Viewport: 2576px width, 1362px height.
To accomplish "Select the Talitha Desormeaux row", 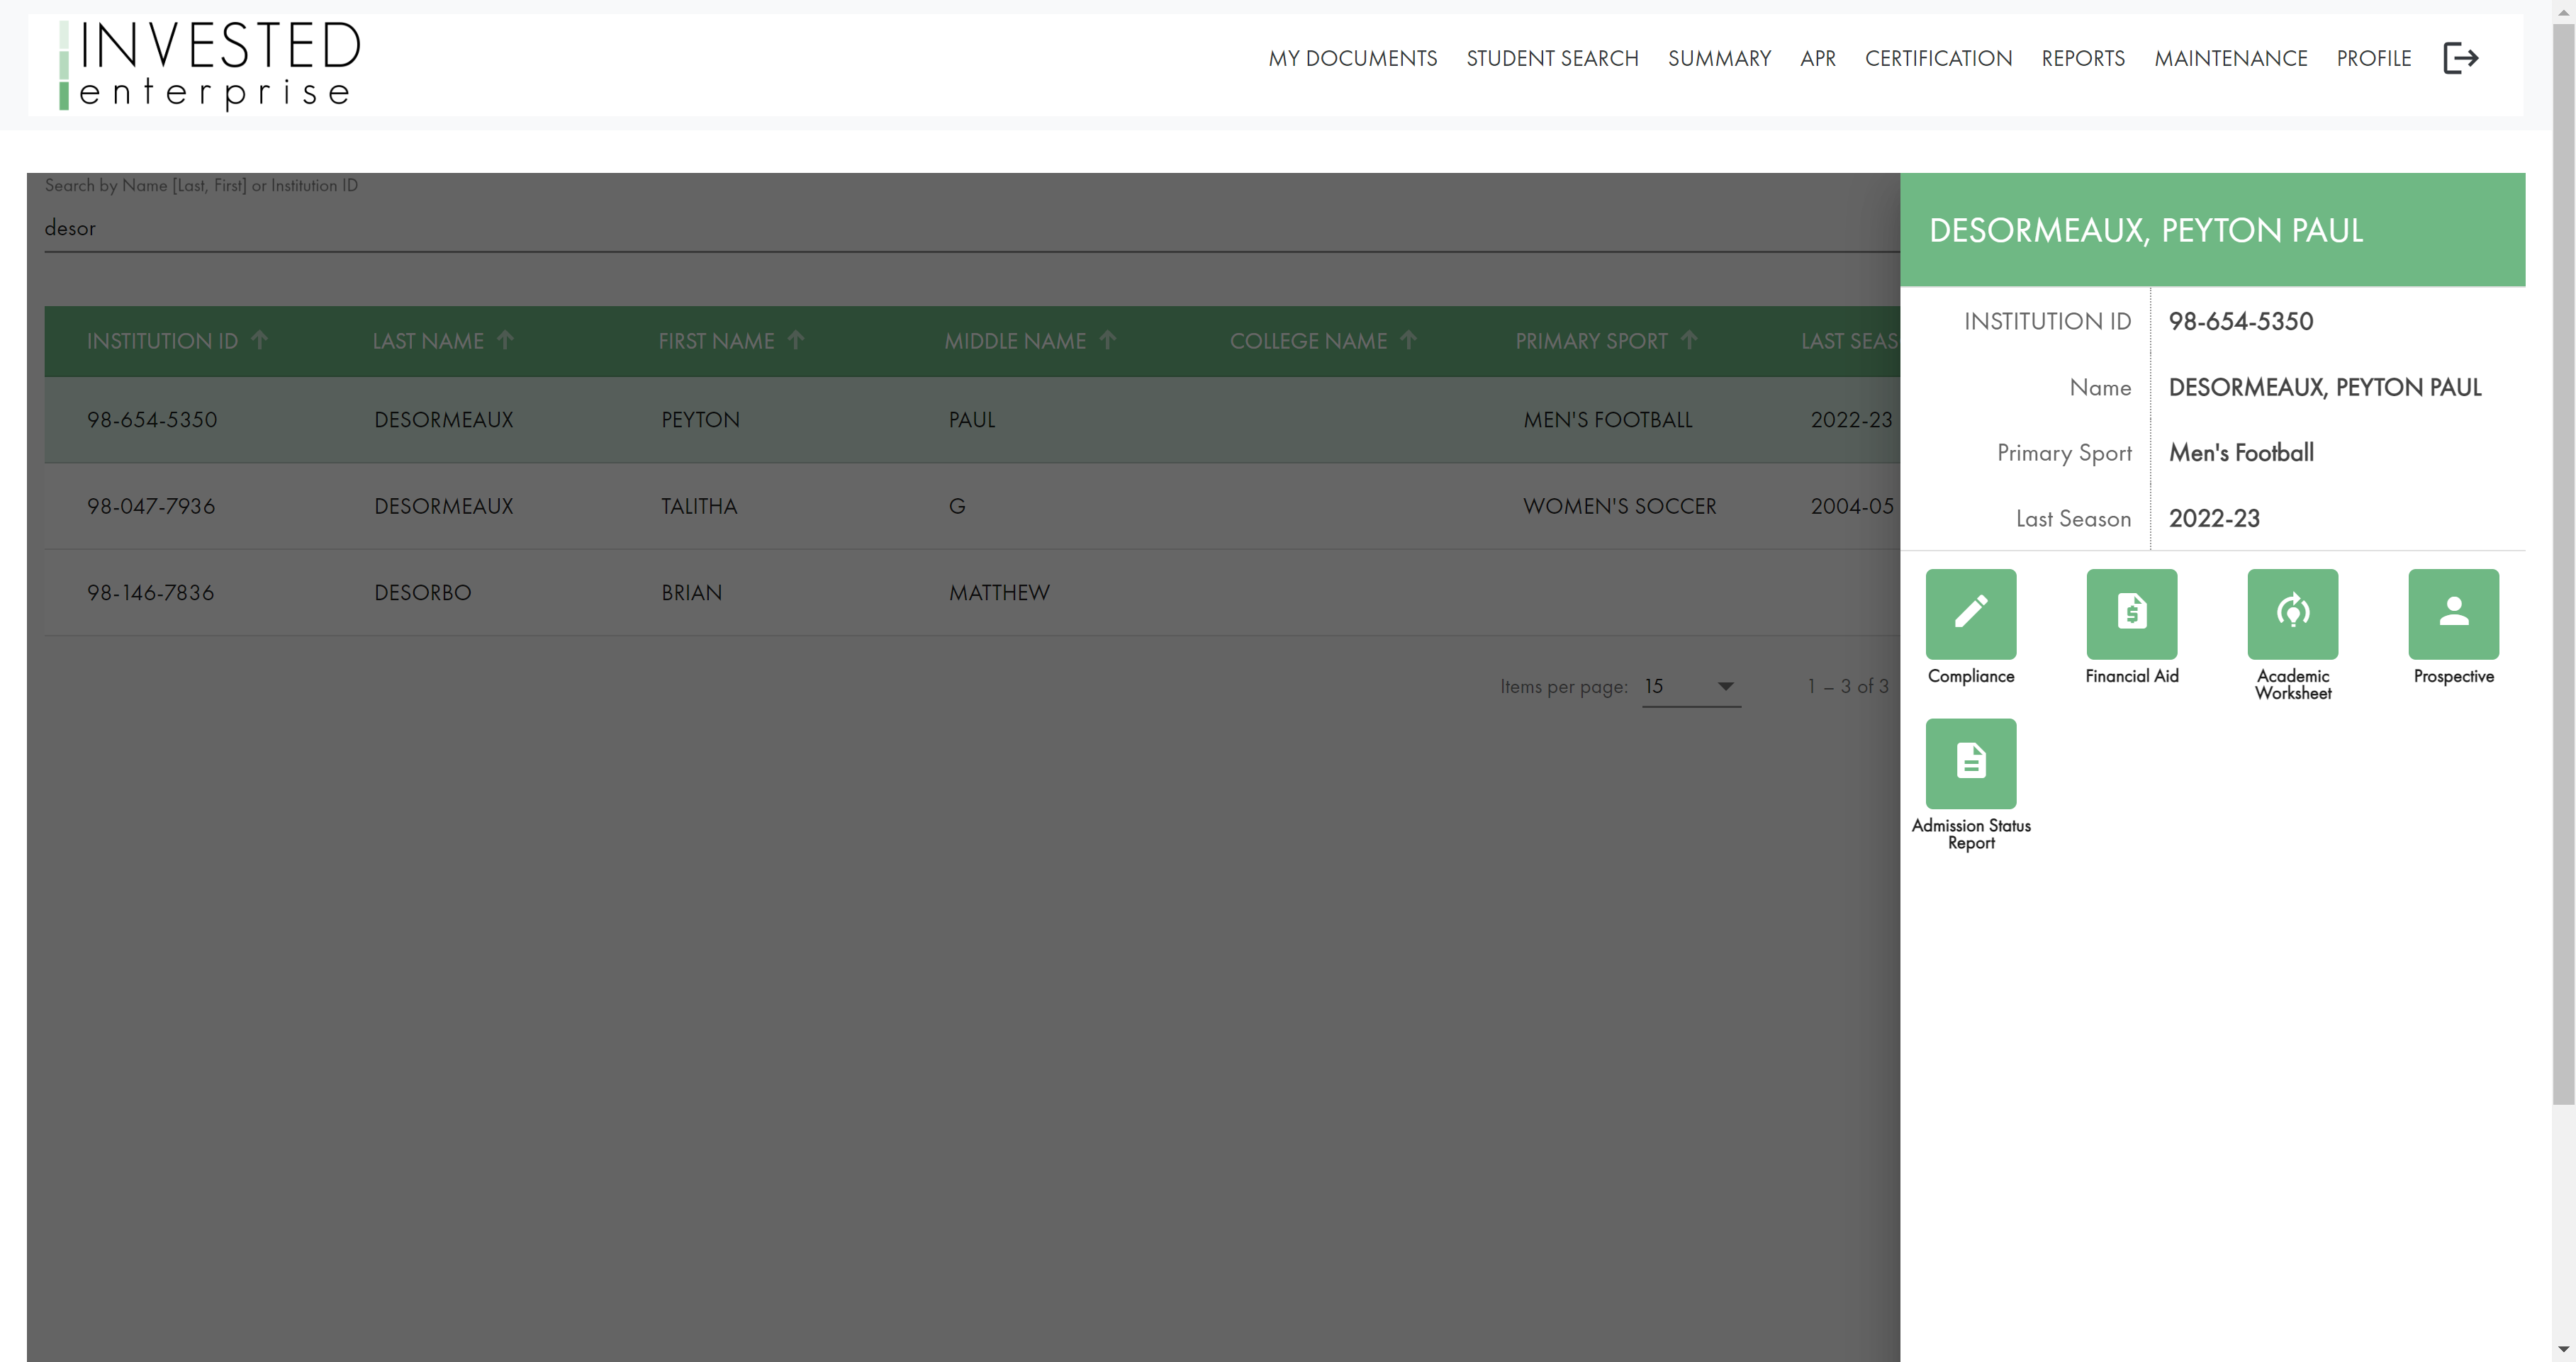I will click(x=700, y=506).
